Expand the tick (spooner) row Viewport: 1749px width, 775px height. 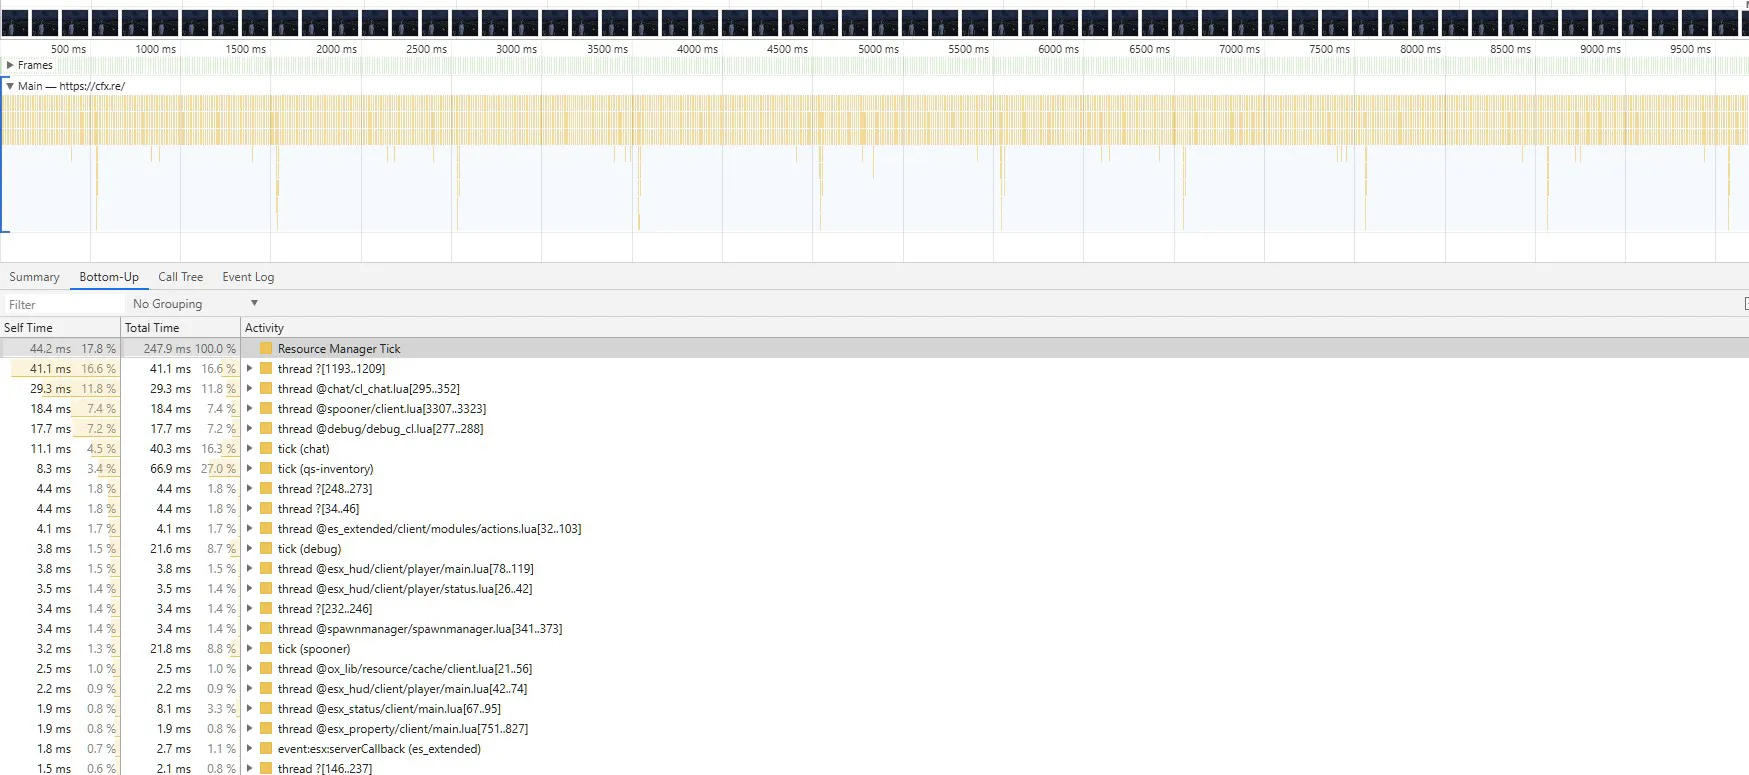tap(250, 649)
